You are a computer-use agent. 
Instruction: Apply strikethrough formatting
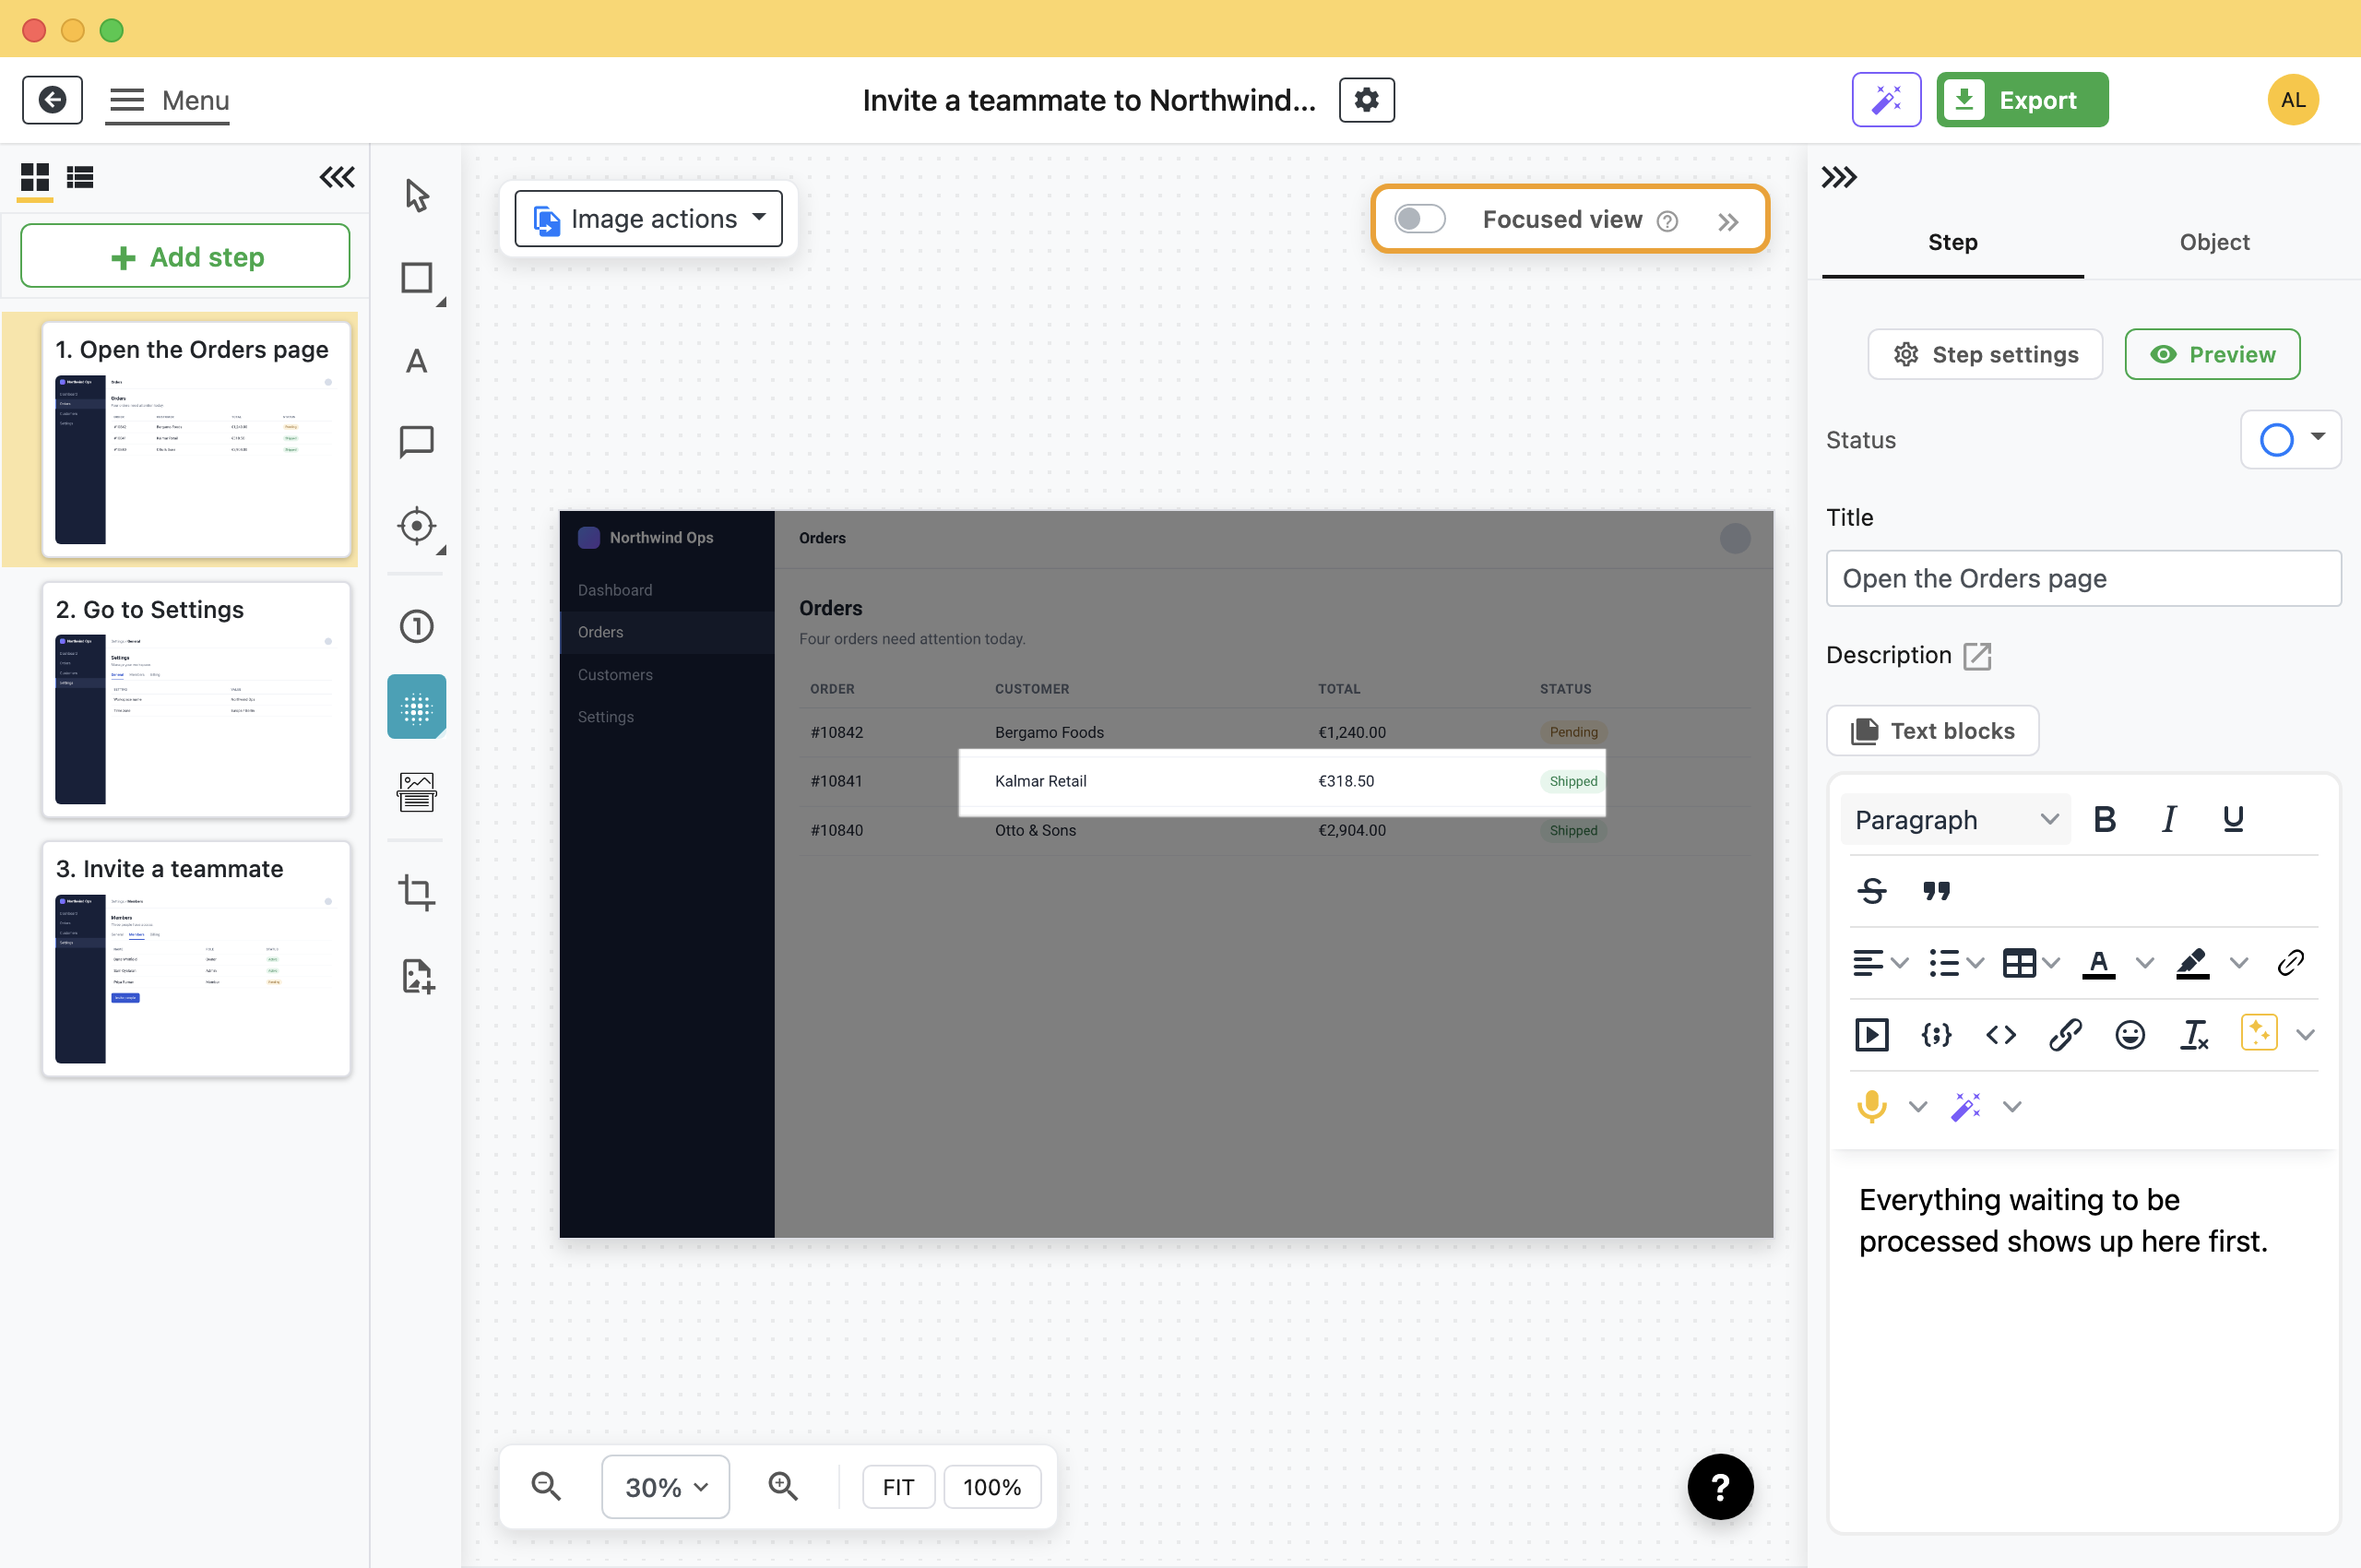pyautogui.click(x=1872, y=891)
